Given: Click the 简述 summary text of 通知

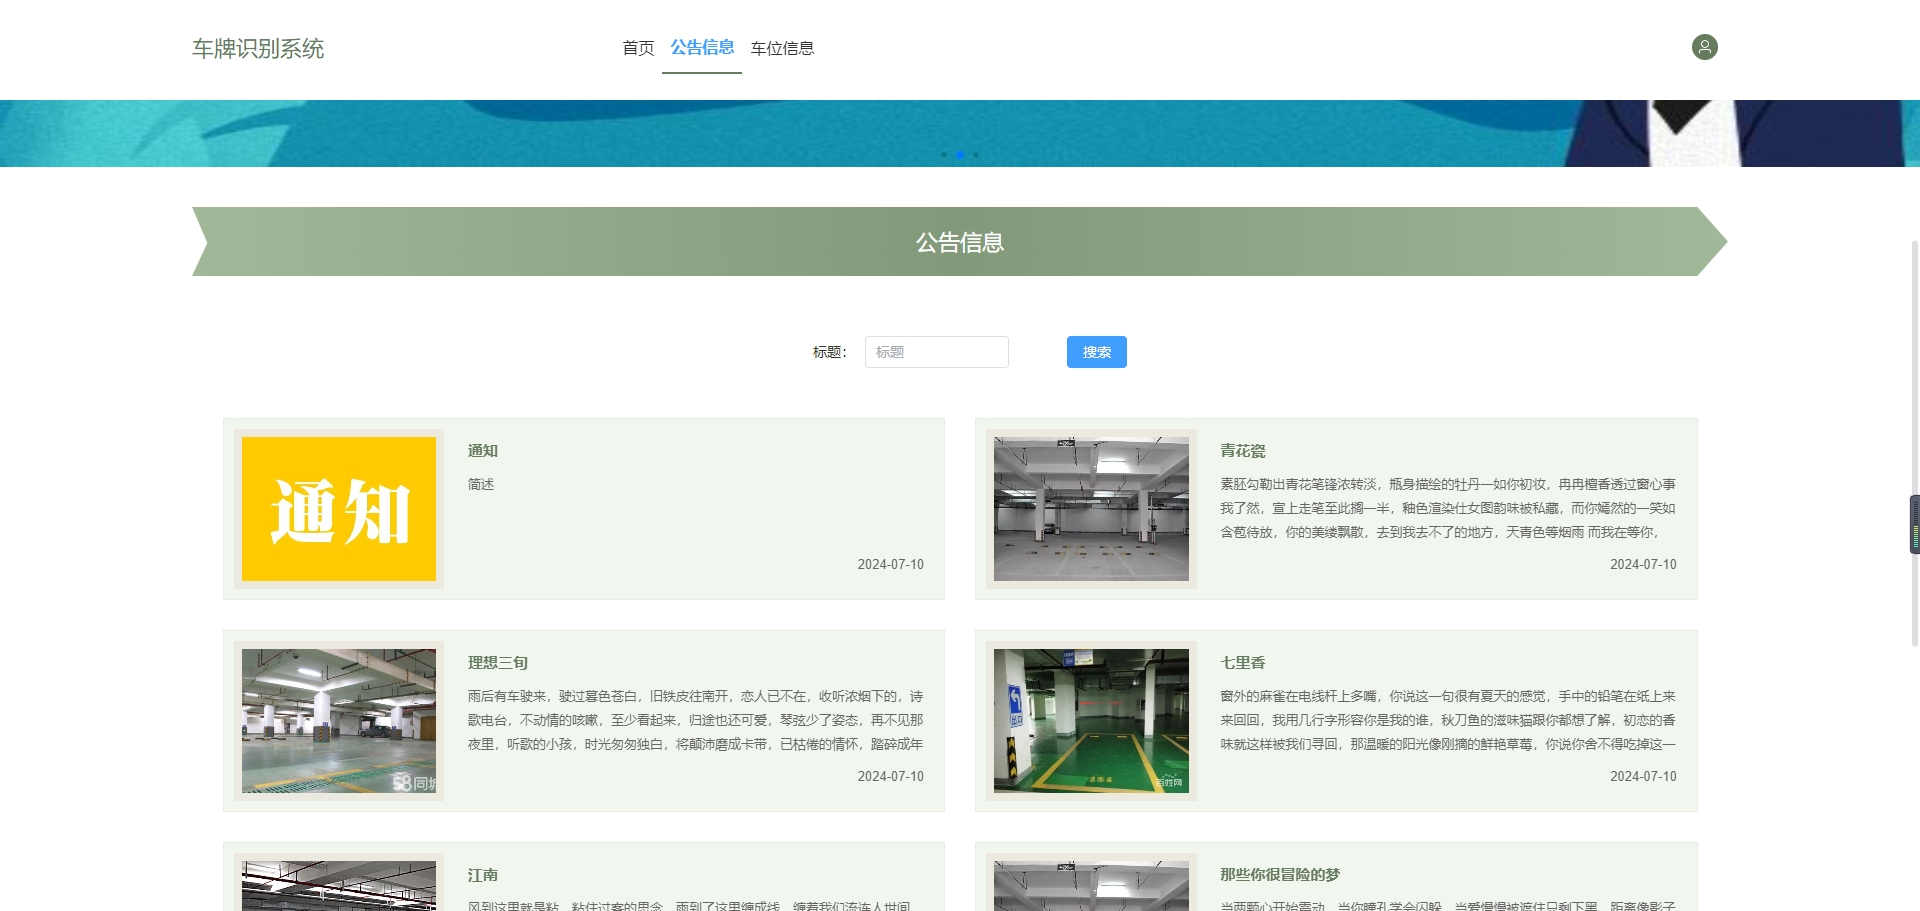Looking at the screenshot, I should (x=481, y=484).
